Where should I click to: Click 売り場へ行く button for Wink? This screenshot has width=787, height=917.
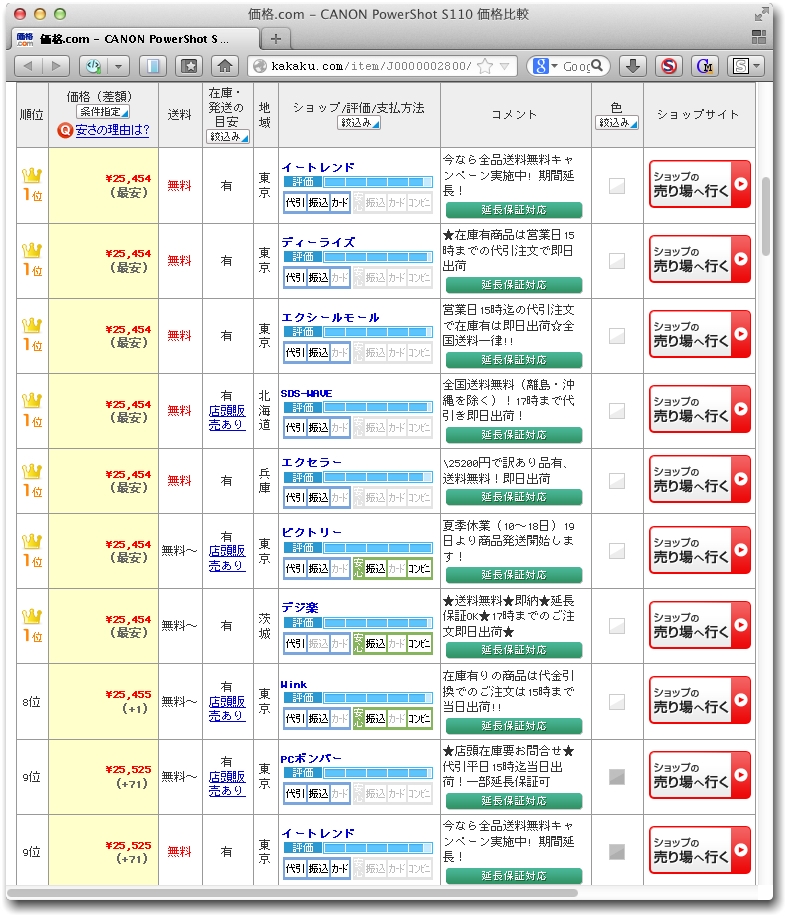[x=700, y=700]
